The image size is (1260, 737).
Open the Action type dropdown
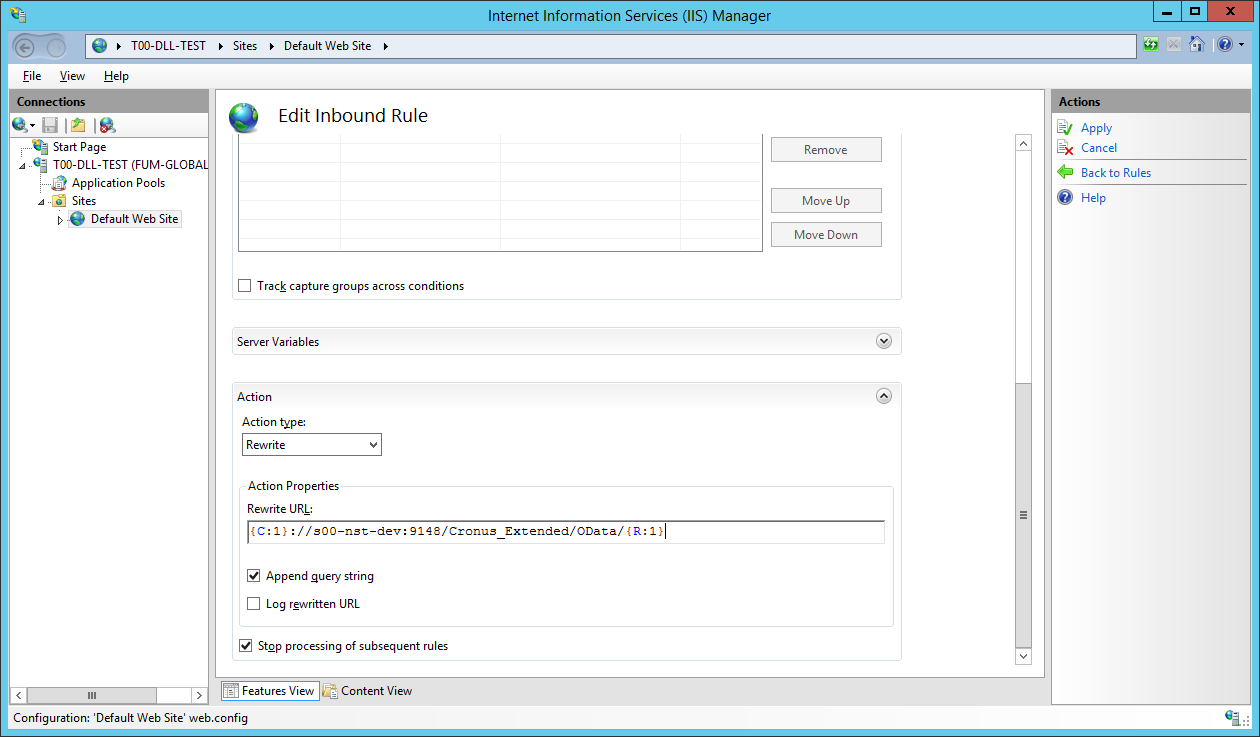tap(312, 445)
